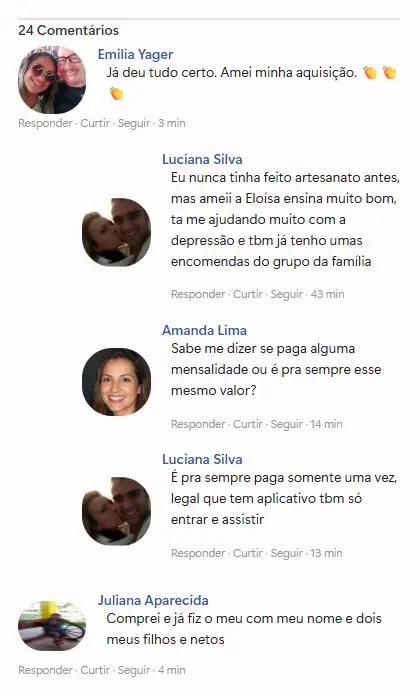Click Seguir under Emilia Yager's comment
Screen dimensions: 418x694
click(x=134, y=123)
